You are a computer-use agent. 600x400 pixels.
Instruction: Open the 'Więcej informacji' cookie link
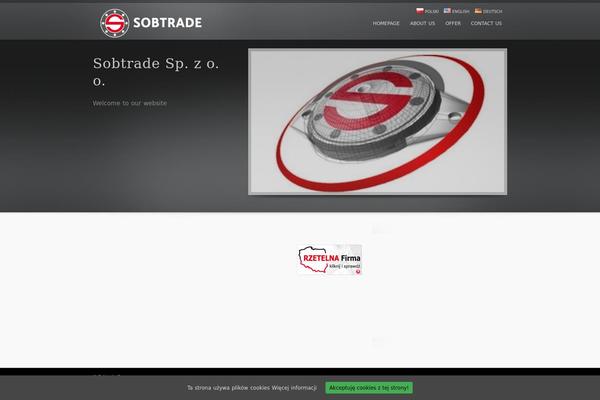(294, 388)
